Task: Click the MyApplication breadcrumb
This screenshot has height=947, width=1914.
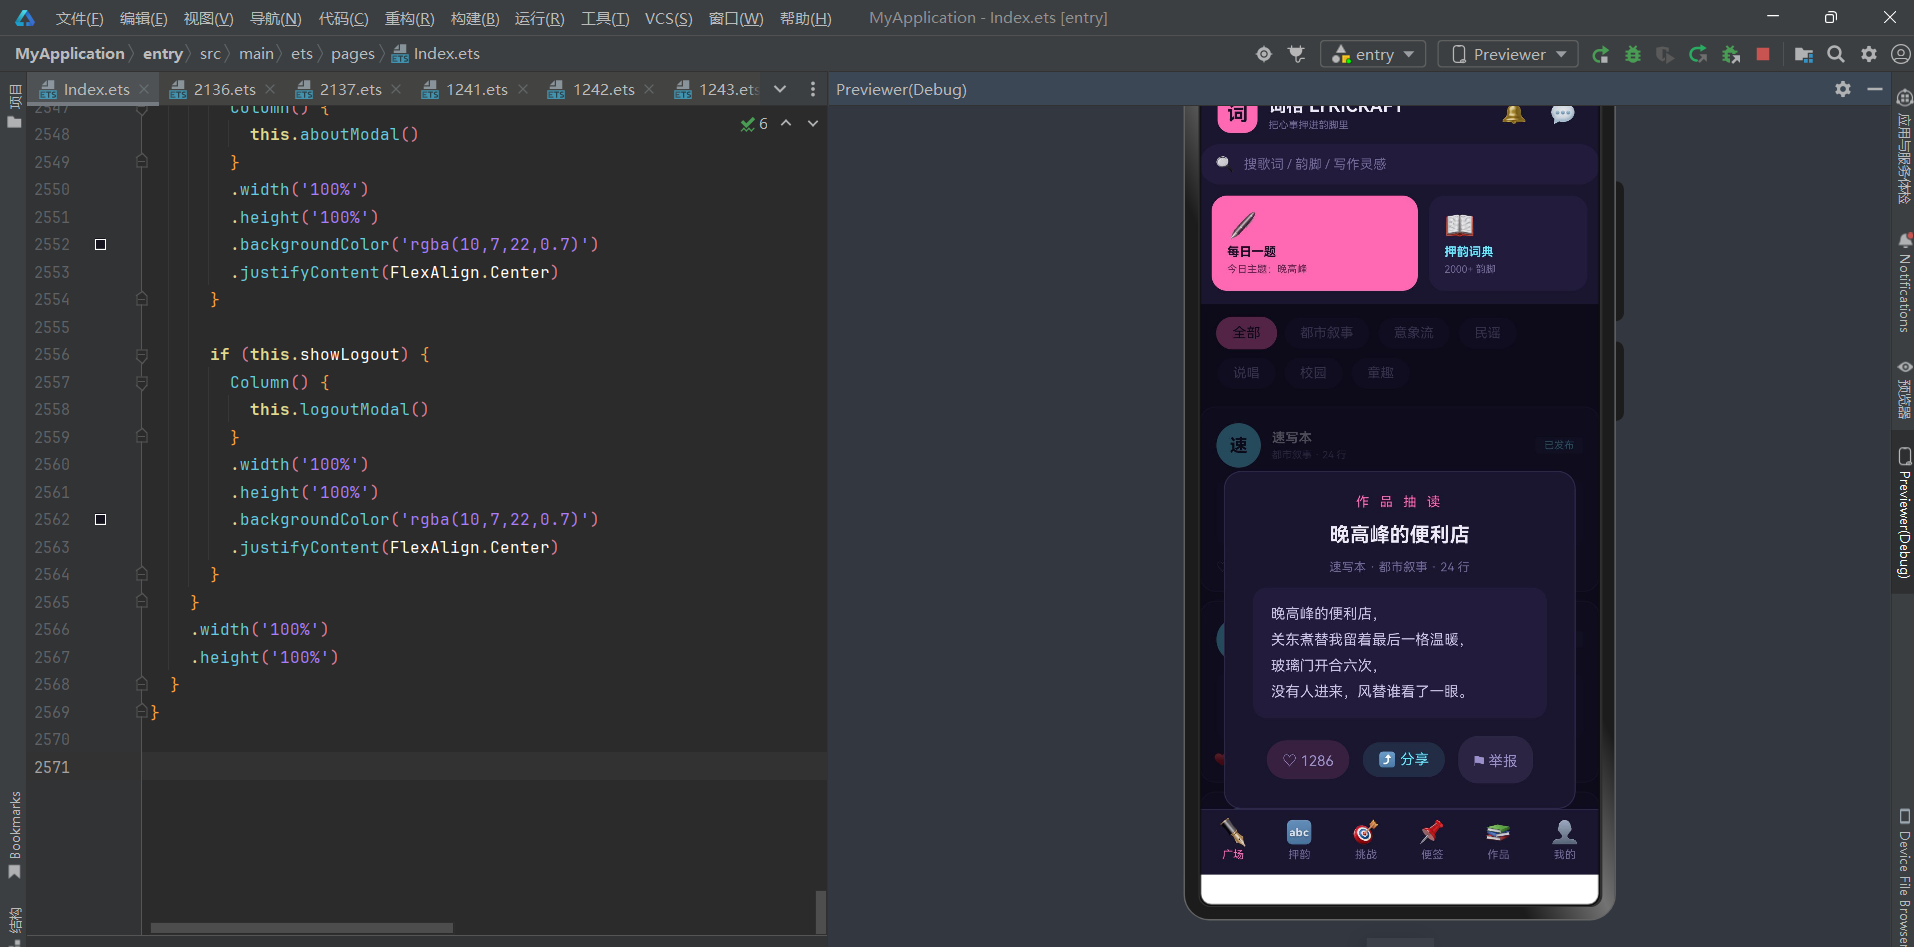Action: point(70,54)
